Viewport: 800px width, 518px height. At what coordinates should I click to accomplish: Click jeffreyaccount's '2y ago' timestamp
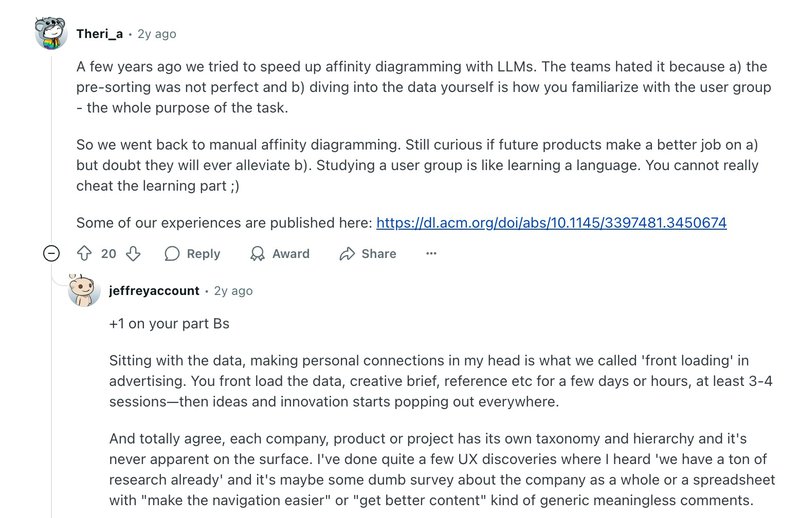click(x=233, y=291)
